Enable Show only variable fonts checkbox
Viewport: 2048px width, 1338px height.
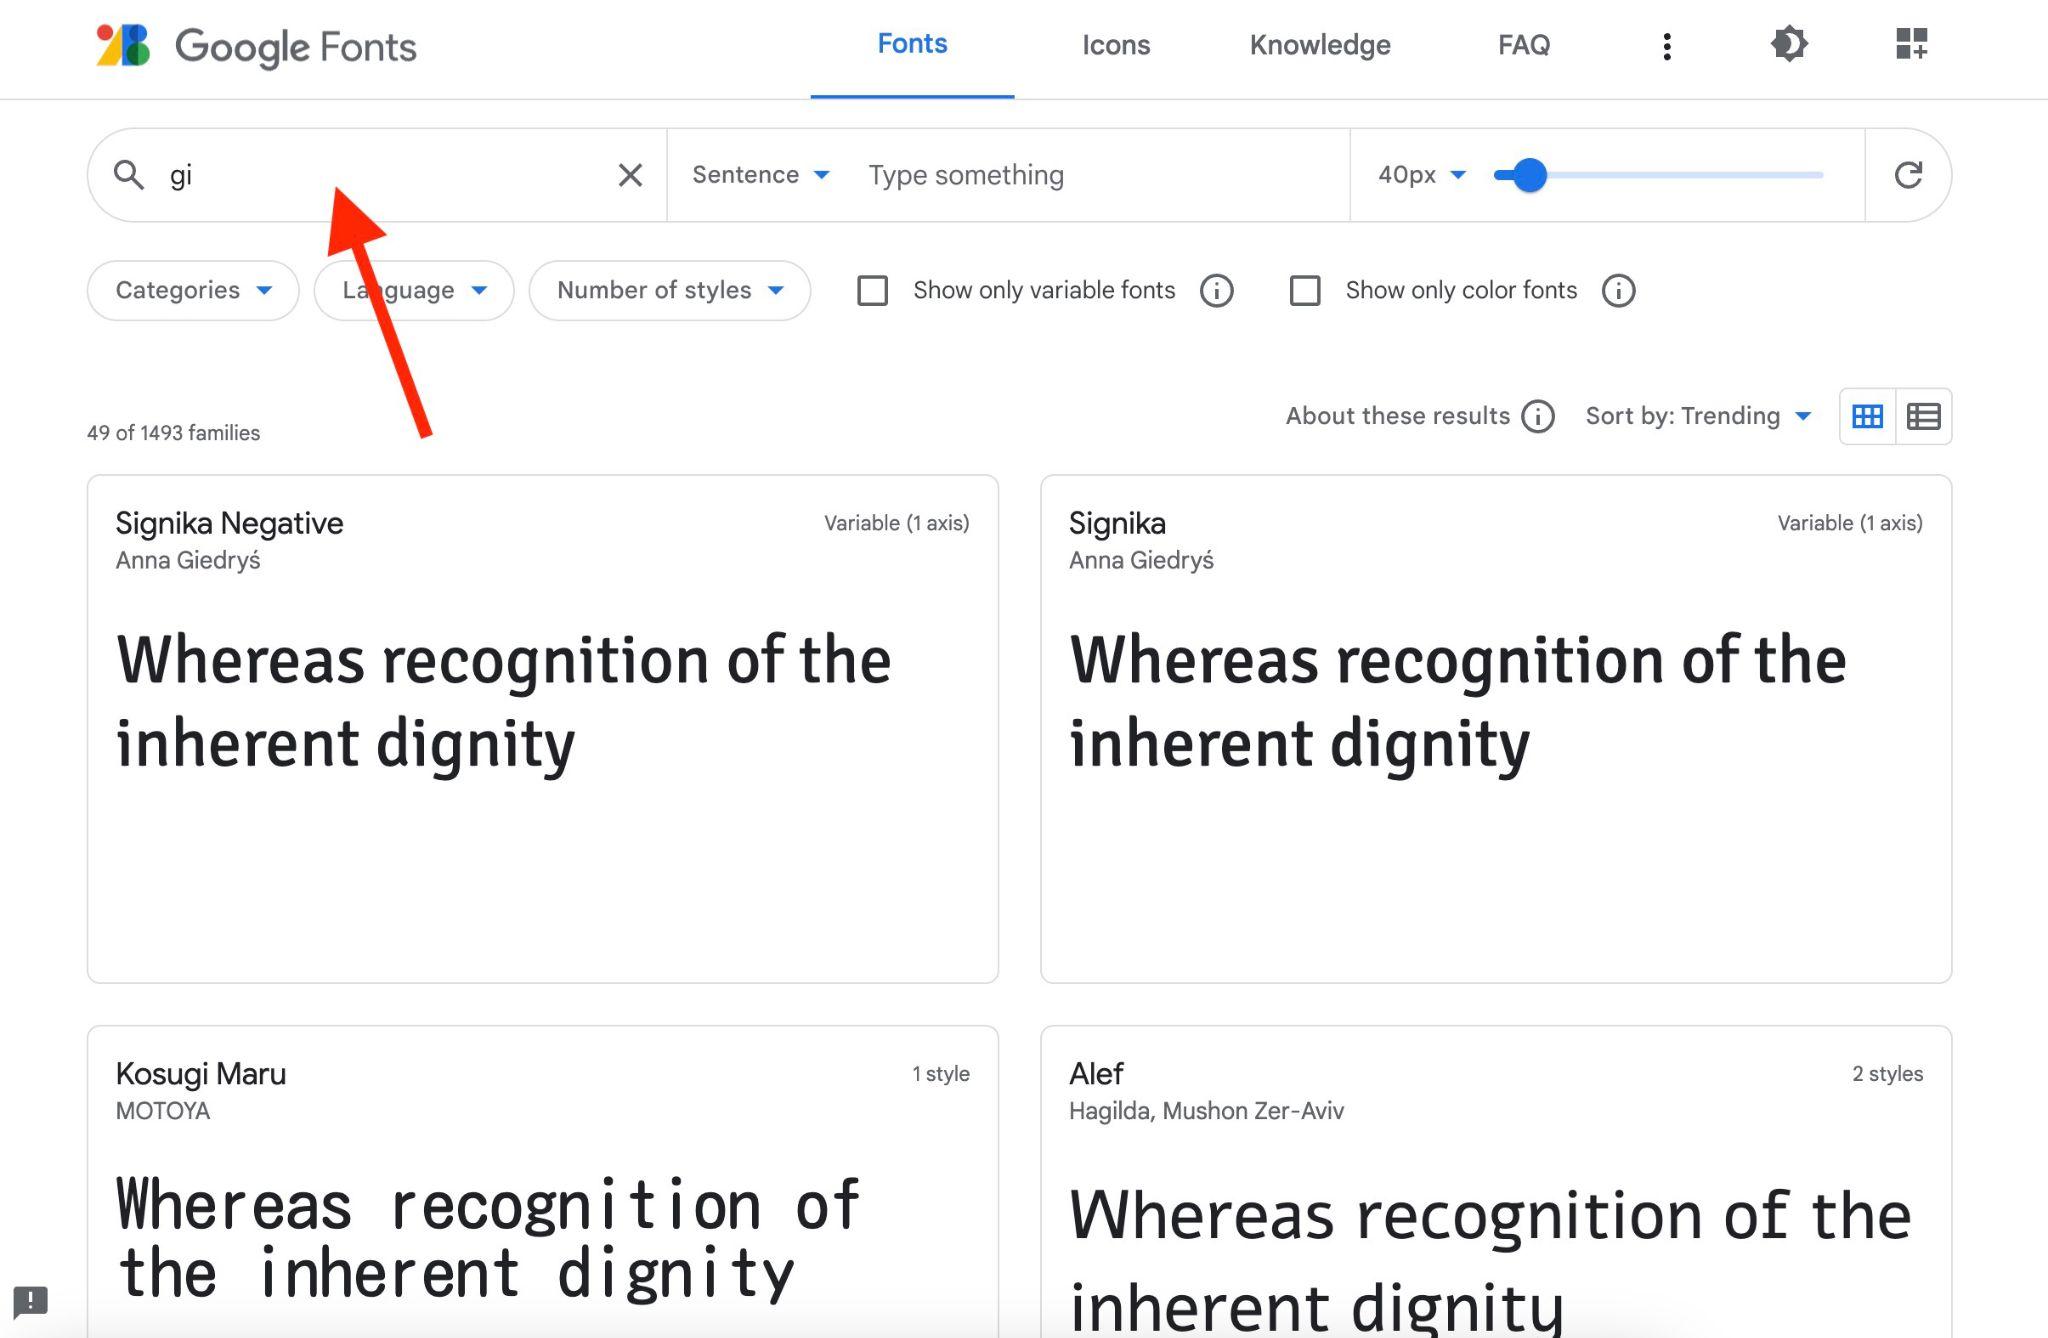coord(870,290)
